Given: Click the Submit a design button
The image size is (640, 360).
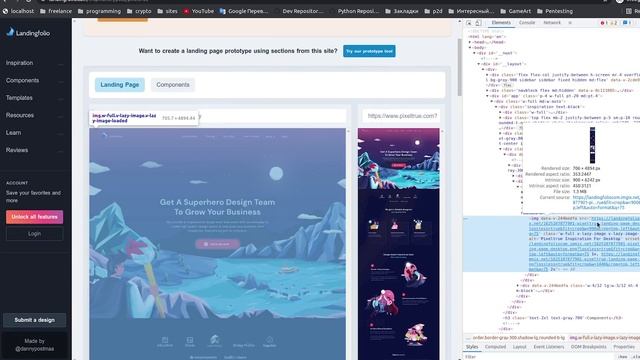Looking at the screenshot, I should (x=34, y=320).
